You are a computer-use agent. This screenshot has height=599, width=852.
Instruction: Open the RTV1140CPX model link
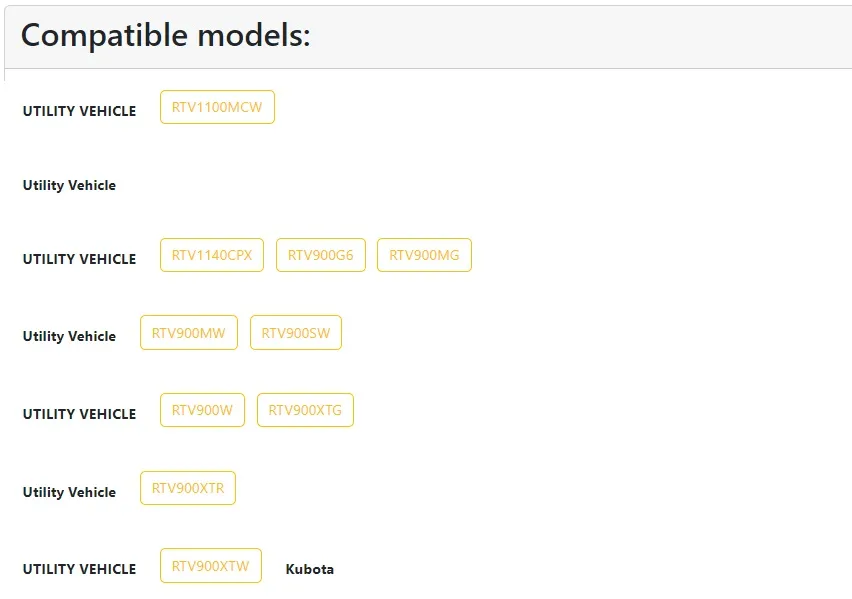tap(212, 255)
